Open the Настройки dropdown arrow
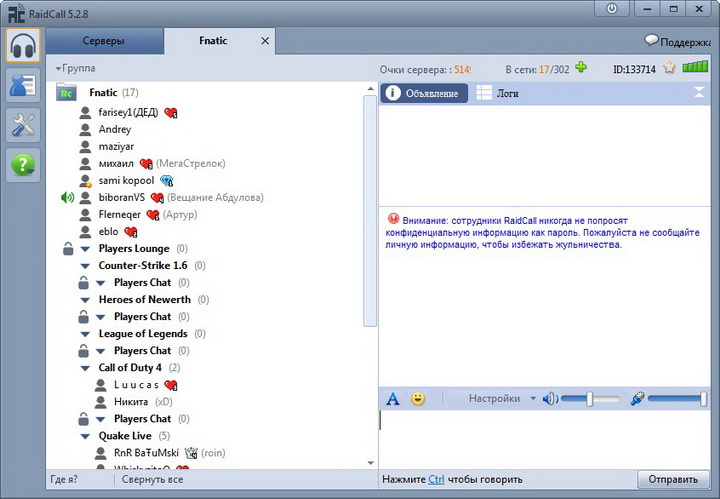 (x=533, y=398)
